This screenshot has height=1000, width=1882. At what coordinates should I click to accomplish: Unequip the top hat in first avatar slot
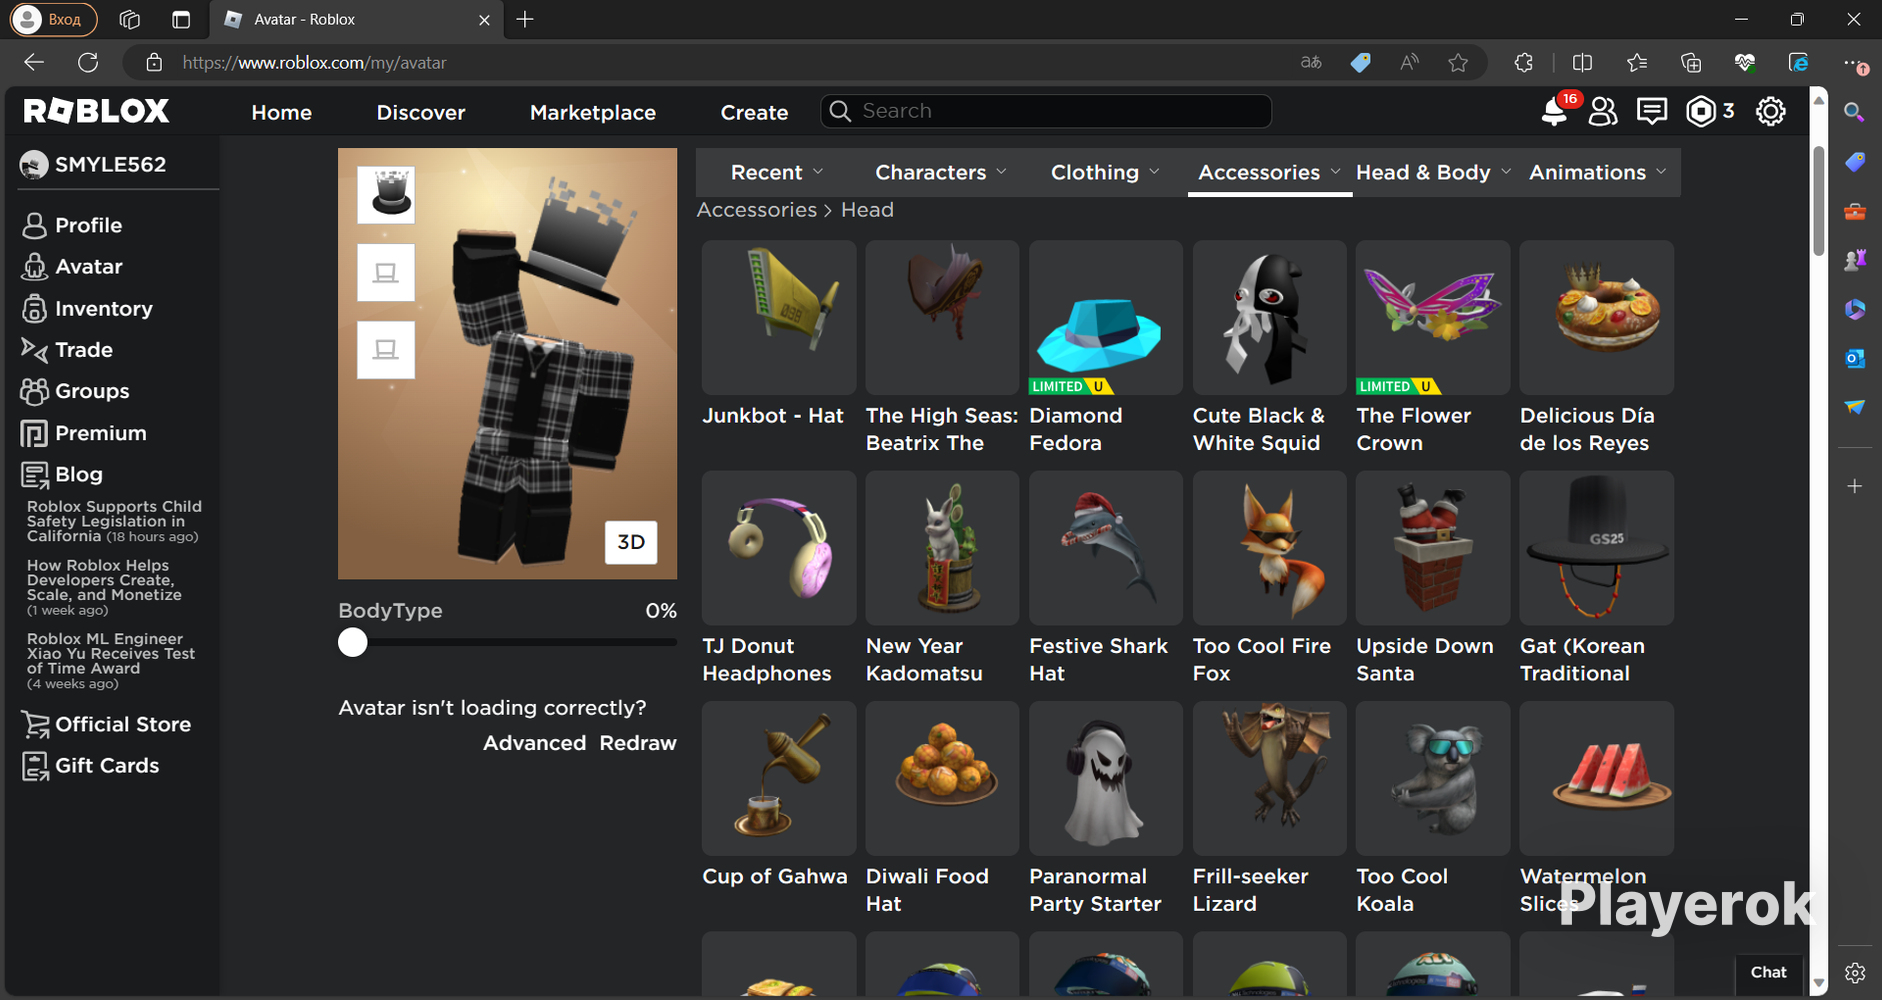click(x=386, y=195)
